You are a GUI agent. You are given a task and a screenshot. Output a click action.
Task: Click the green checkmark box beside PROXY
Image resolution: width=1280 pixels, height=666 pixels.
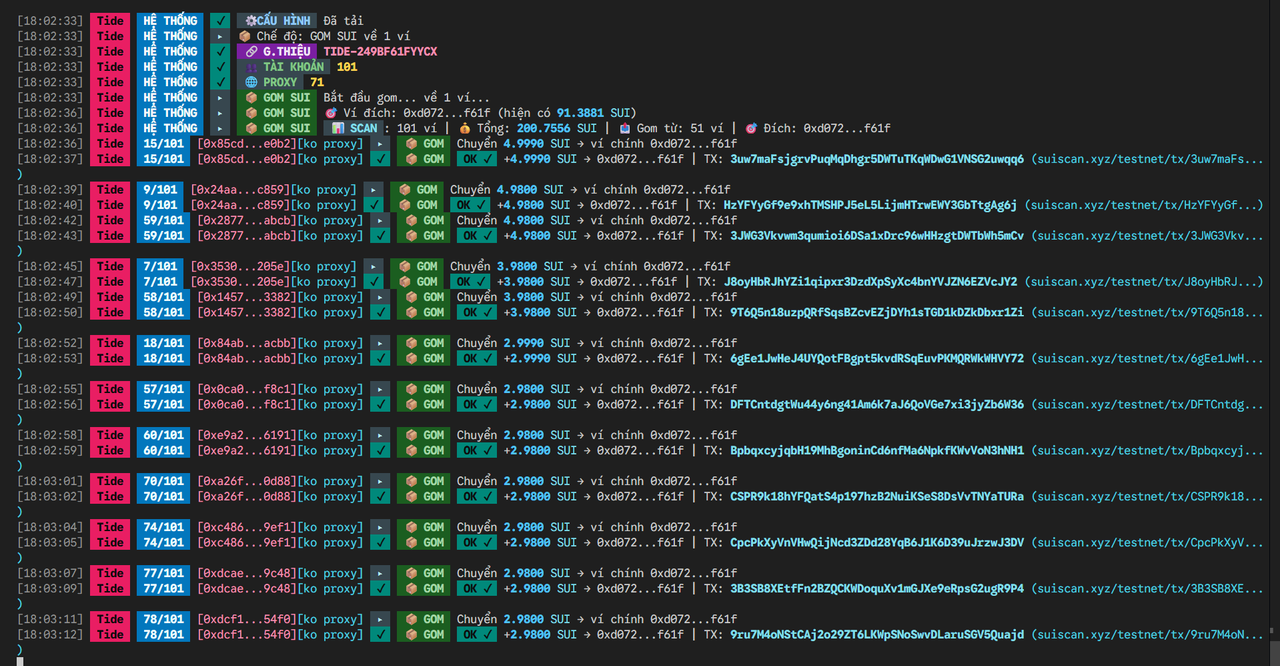coord(220,82)
